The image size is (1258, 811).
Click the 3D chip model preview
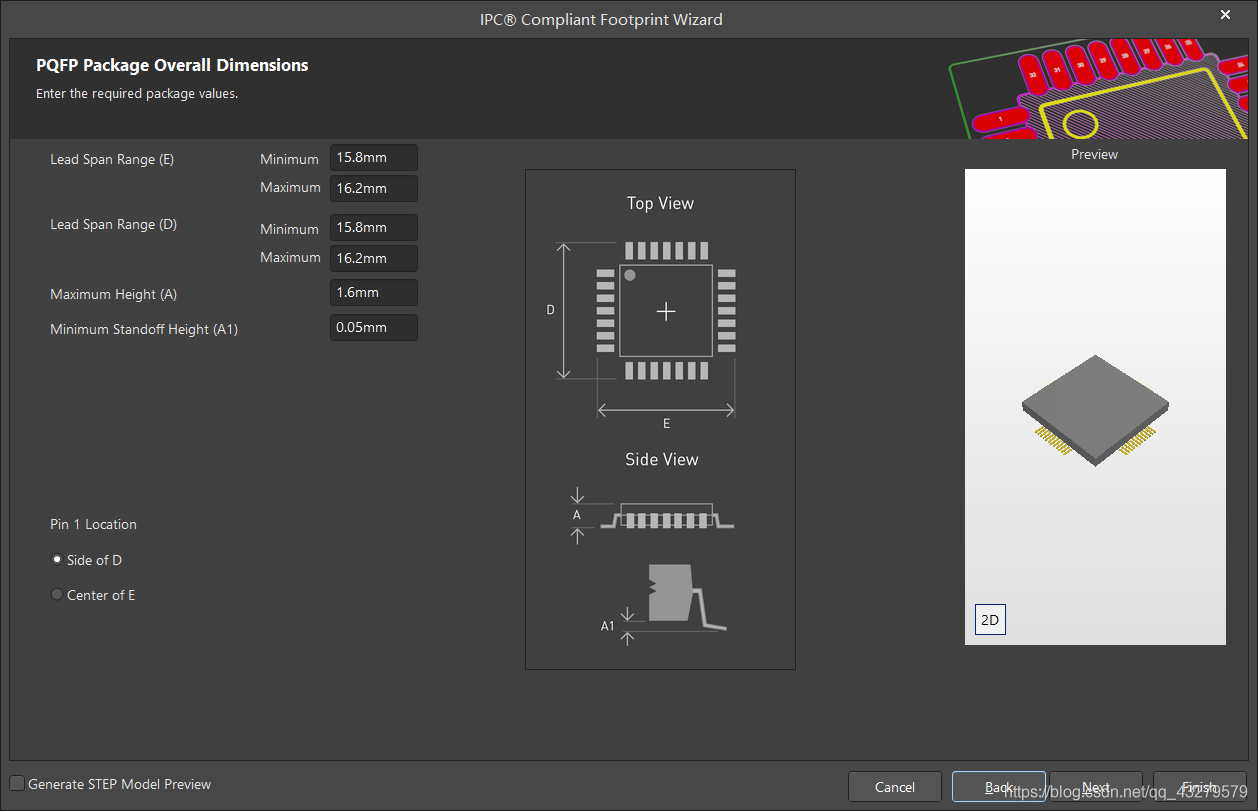(1096, 410)
